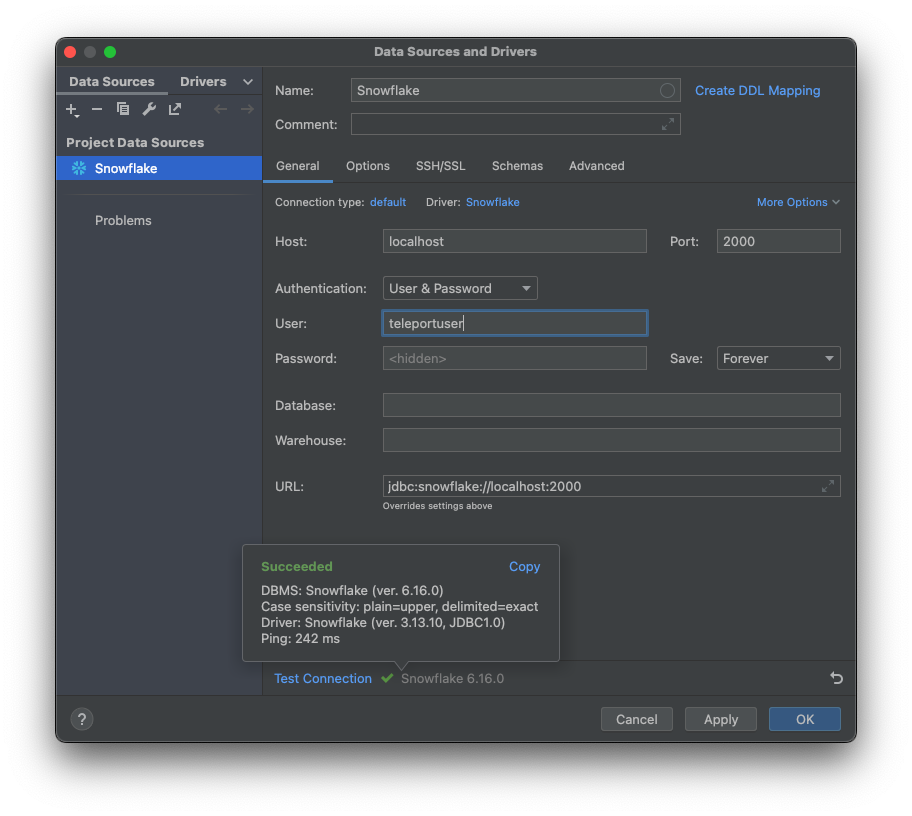Screen dimensions: 912x816
Task: Open the Create DDL Mapping link
Action: [x=757, y=91]
